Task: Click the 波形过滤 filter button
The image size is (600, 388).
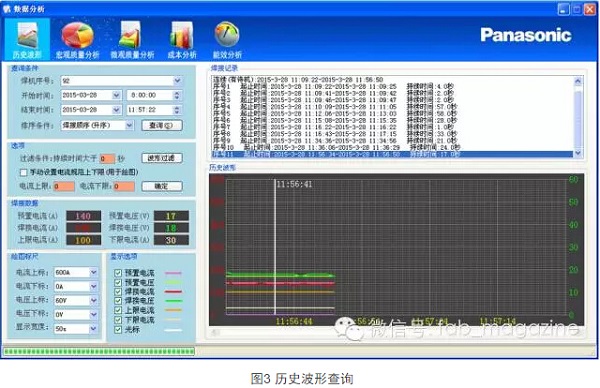Action: tap(162, 158)
